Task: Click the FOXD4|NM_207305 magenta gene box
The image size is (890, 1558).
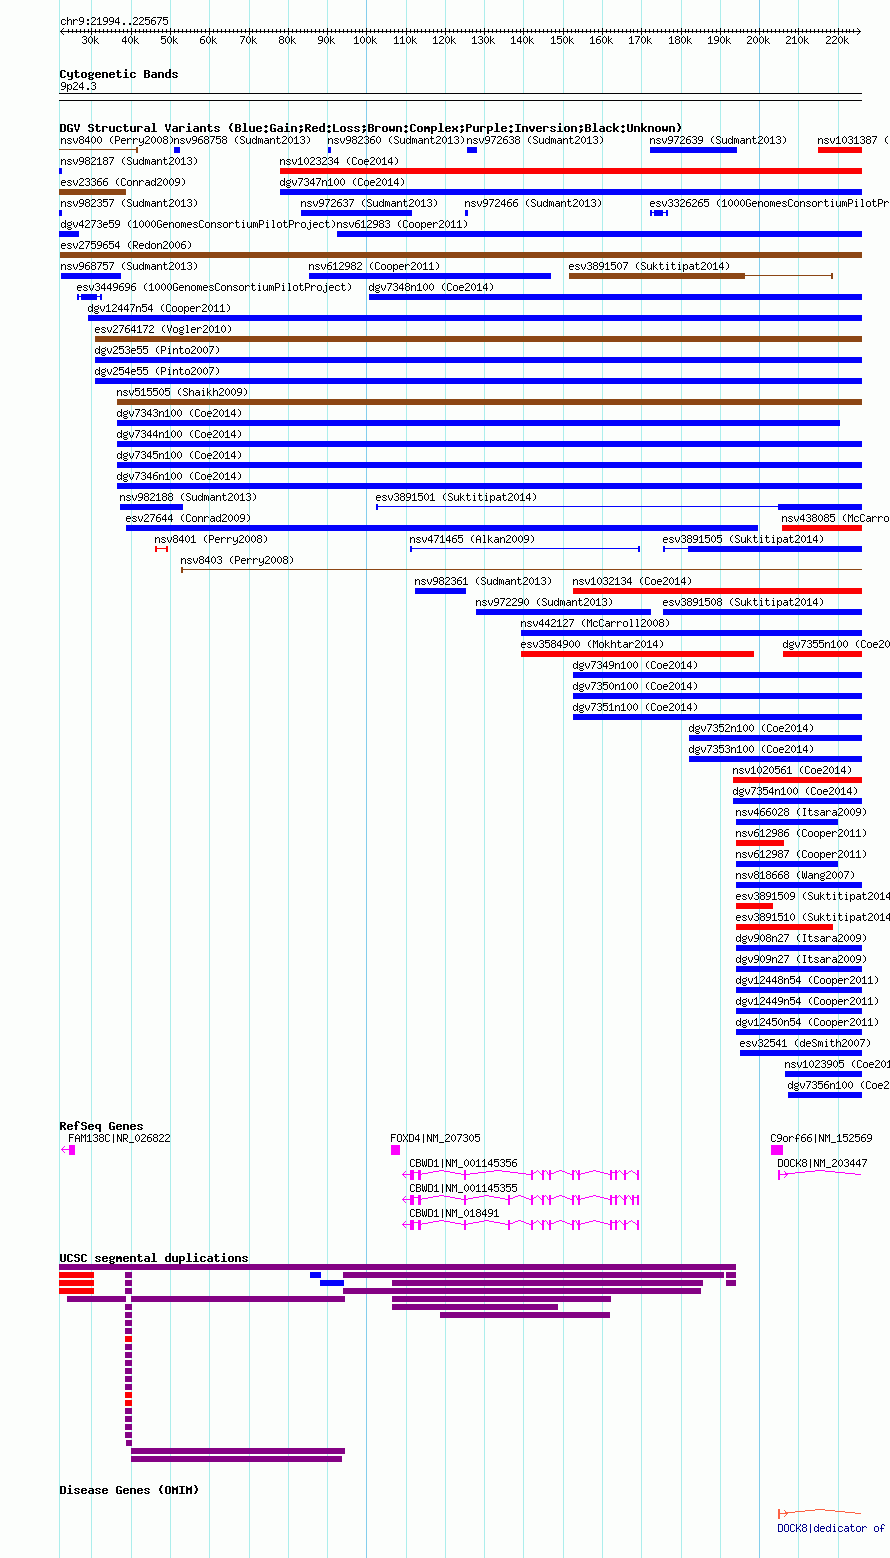Action: [395, 1150]
